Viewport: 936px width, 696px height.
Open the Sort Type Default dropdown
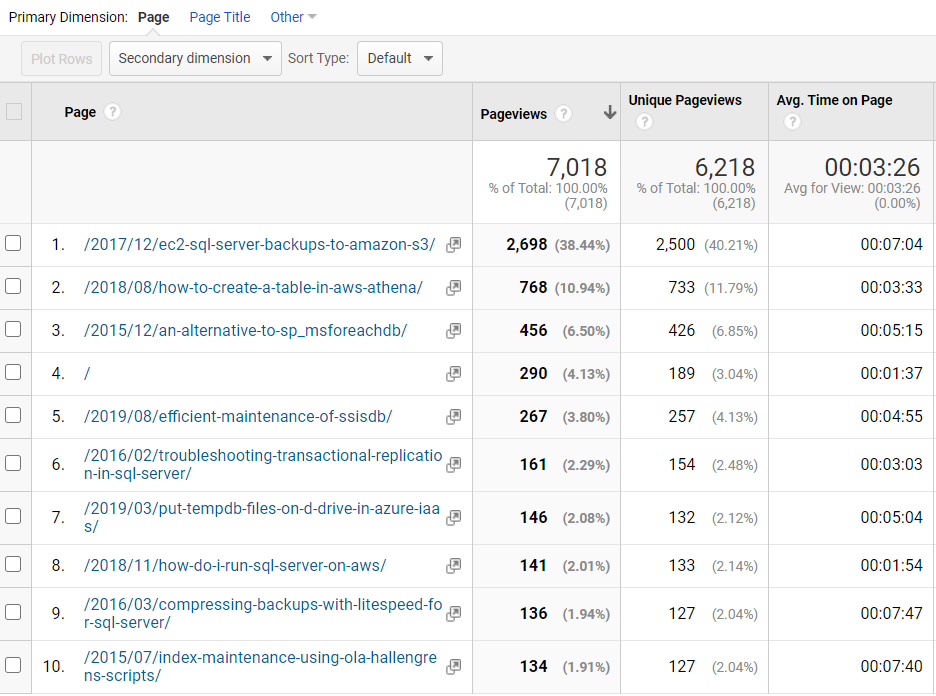click(399, 58)
